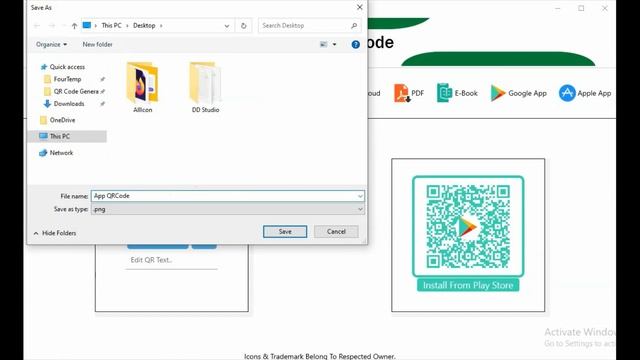Click the File name input field
Viewport: 640px width, 360px height.
(x=228, y=196)
